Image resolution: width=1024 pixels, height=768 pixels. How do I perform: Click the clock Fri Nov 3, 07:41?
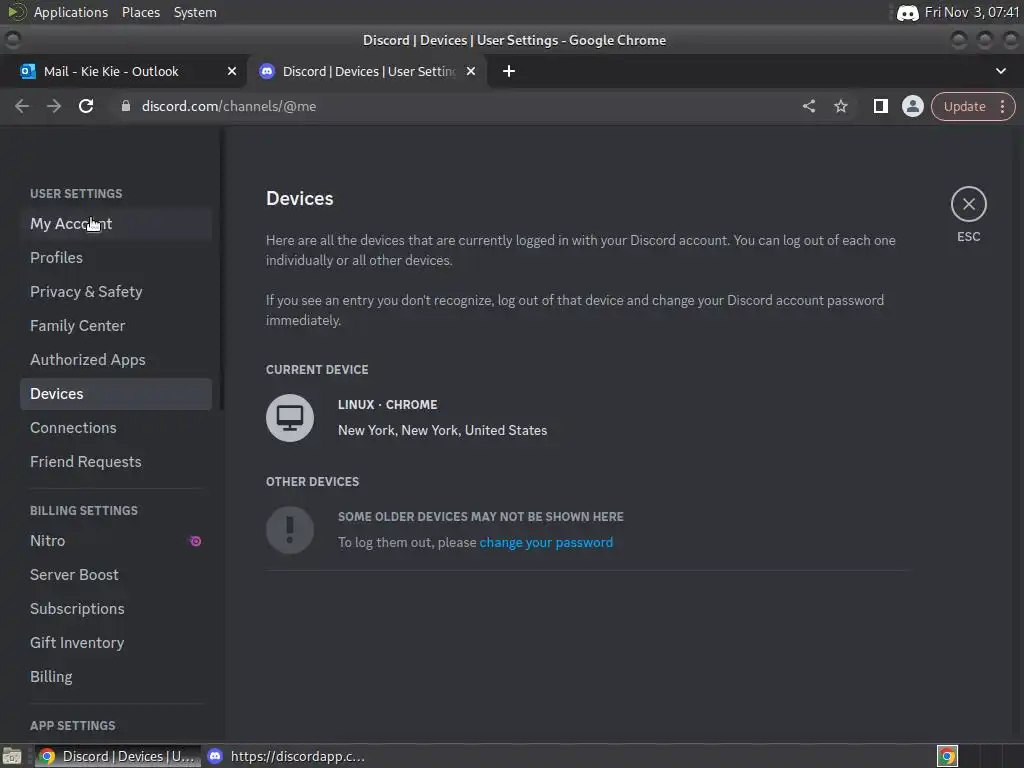pos(972,12)
